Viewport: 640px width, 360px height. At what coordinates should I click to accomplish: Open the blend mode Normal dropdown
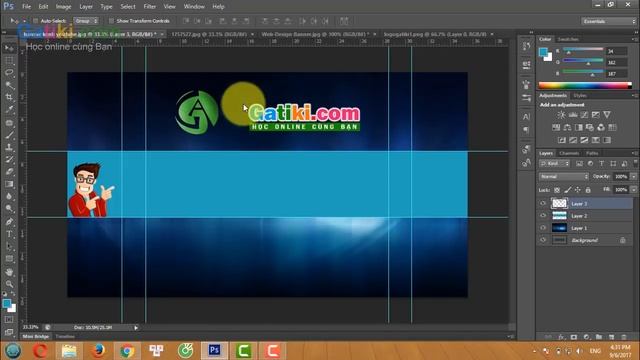coord(564,176)
